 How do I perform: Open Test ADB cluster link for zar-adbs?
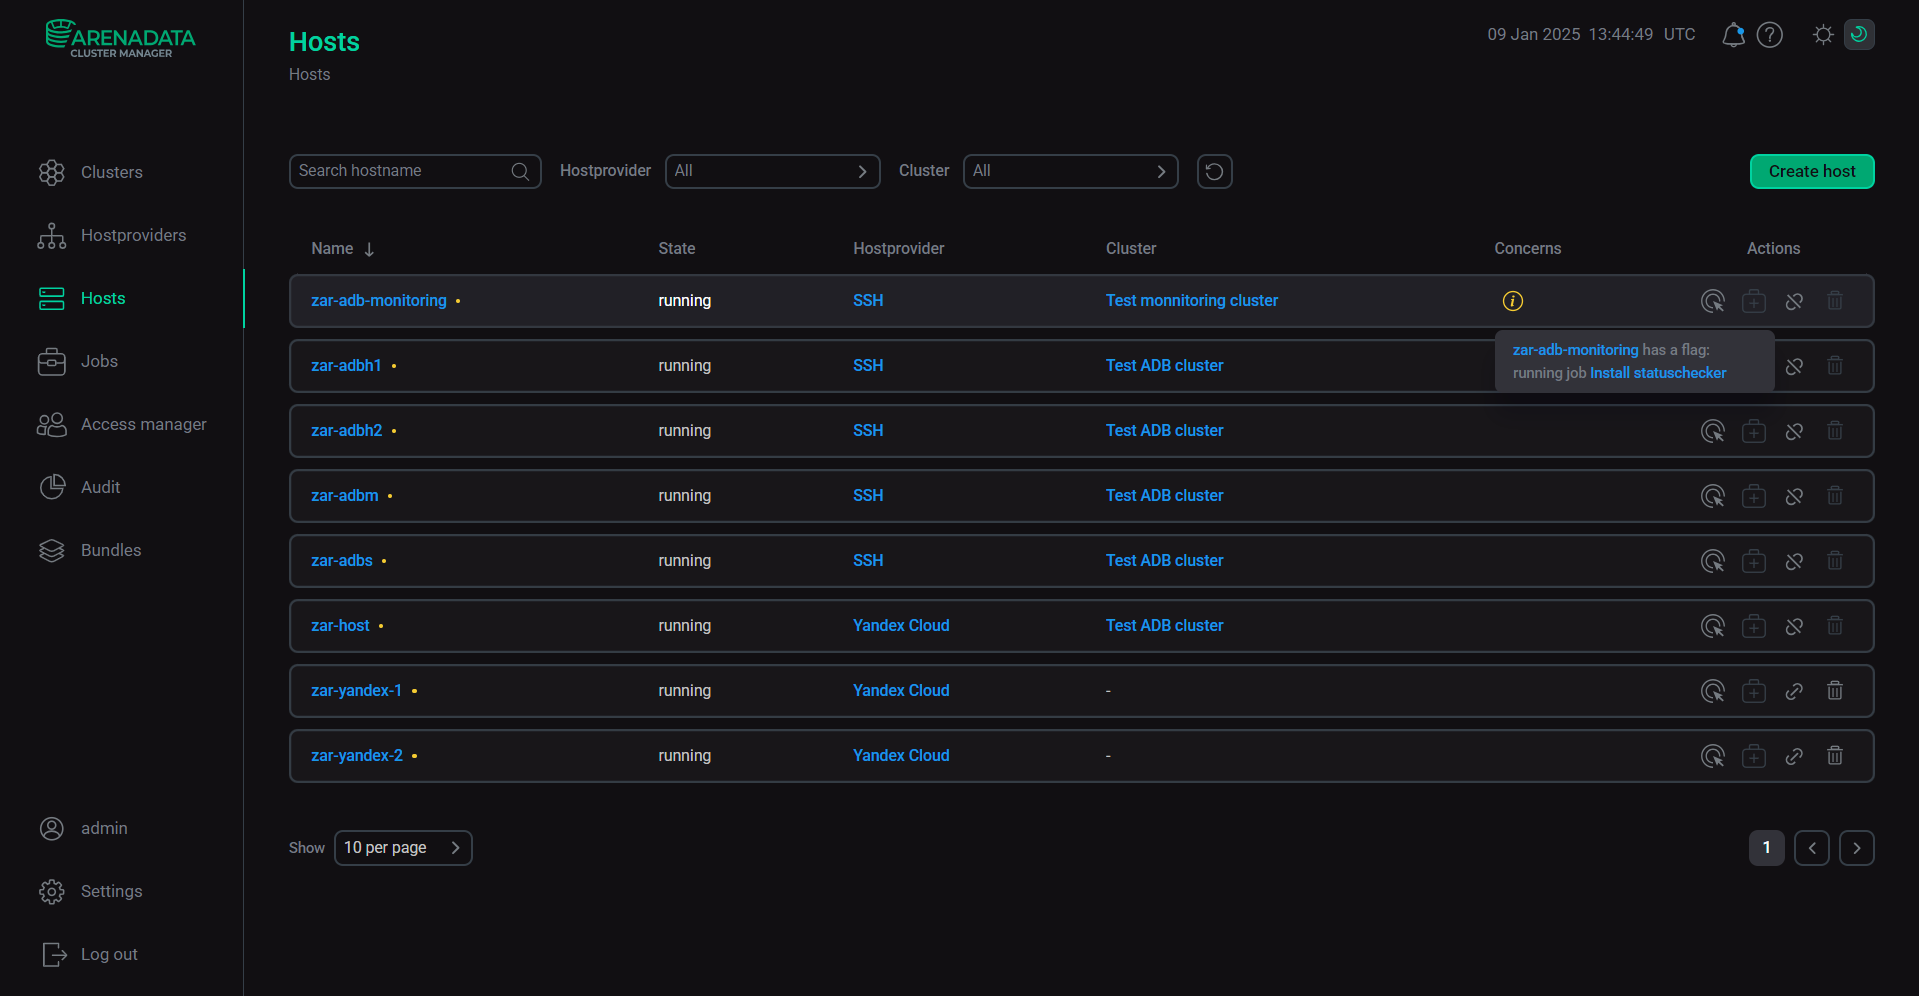point(1164,561)
